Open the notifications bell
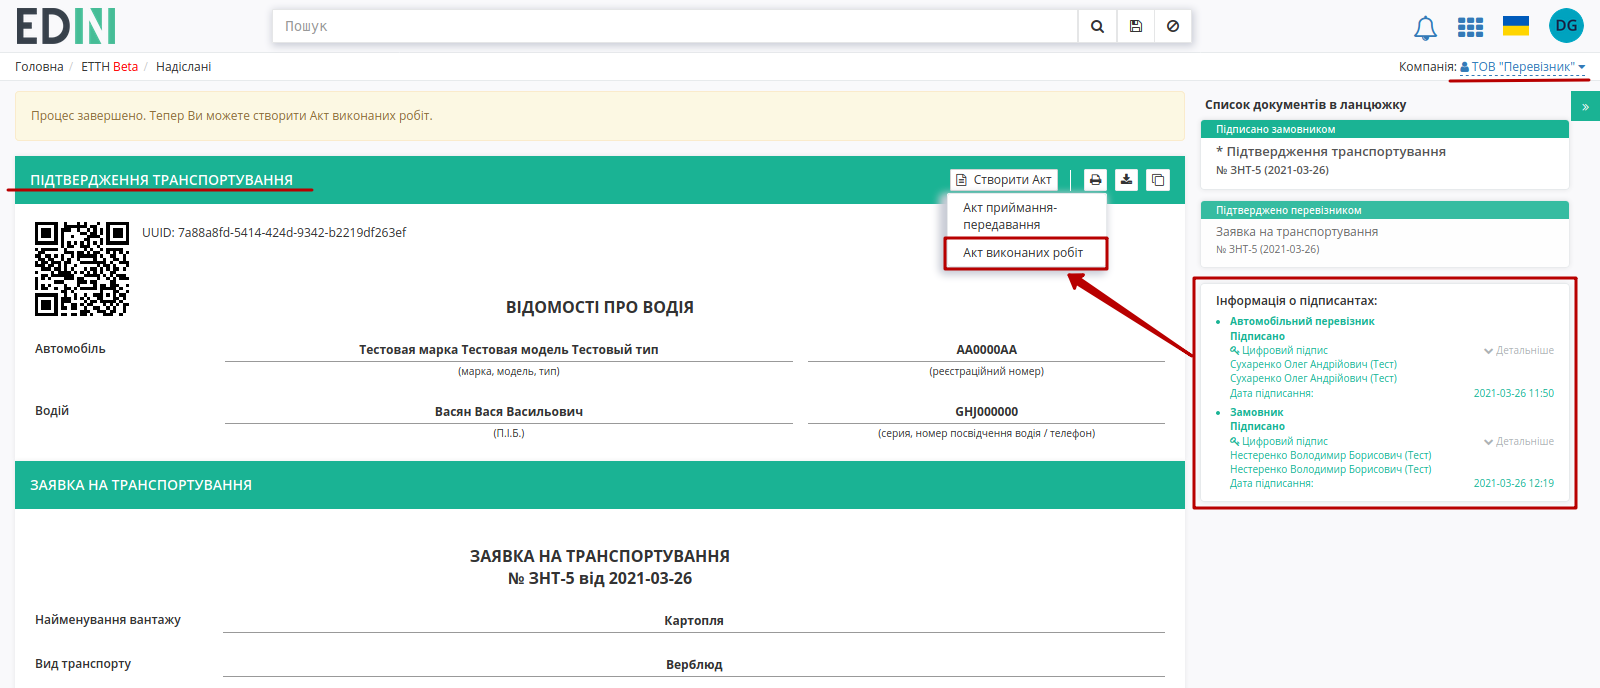 coord(1425,28)
